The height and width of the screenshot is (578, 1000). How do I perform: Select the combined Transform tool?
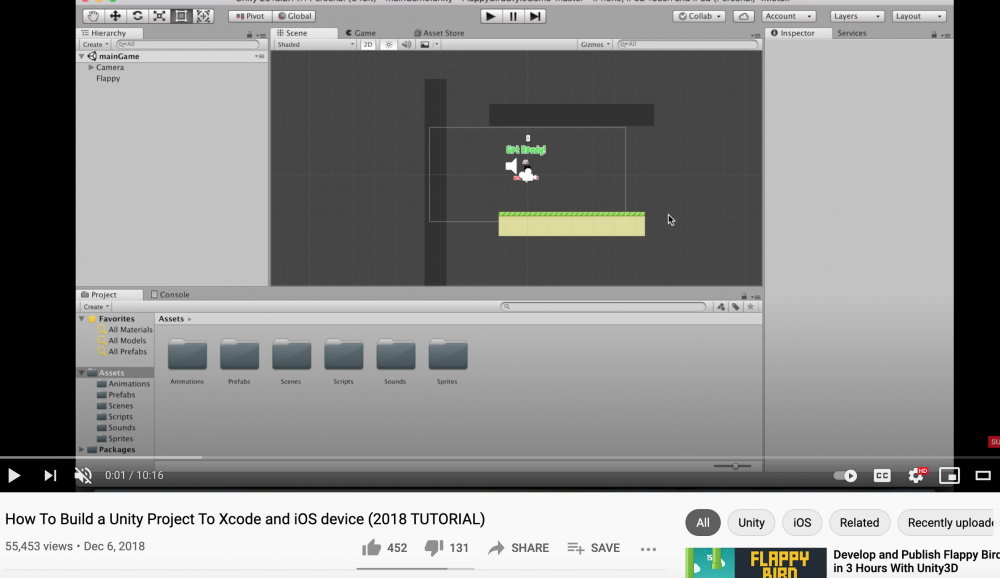point(203,16)
